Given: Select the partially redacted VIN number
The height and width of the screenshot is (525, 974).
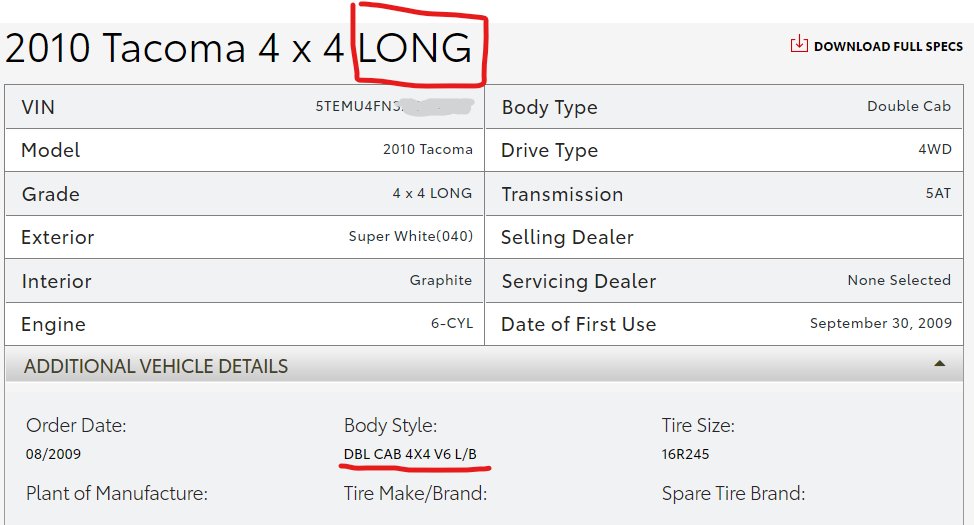Looking at the screenshot, I should 394,106.
